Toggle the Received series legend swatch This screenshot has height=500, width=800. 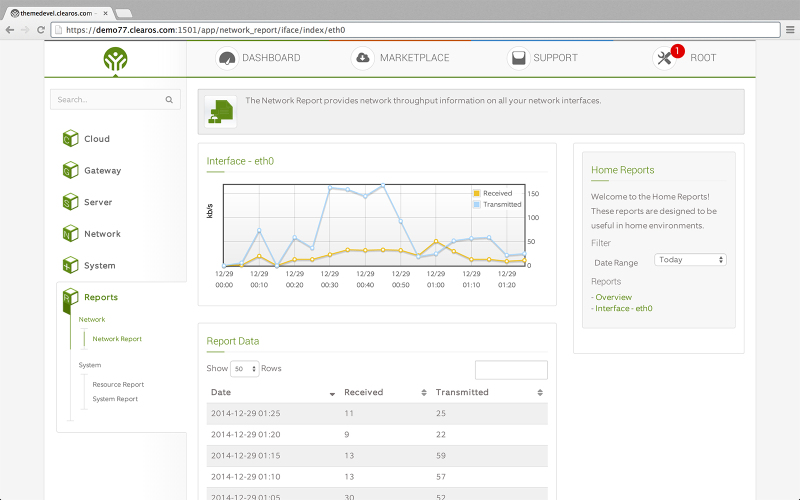coord(477,193)
